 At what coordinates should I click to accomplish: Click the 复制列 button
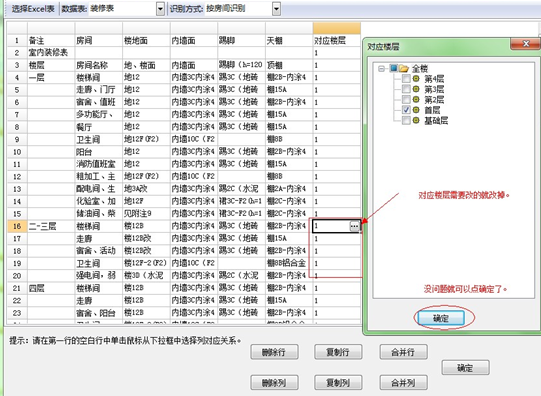click(x=338, y=383)
